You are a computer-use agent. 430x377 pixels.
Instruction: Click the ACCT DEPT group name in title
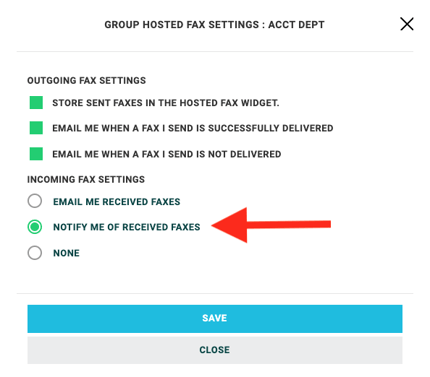click(x=296, y=25)
